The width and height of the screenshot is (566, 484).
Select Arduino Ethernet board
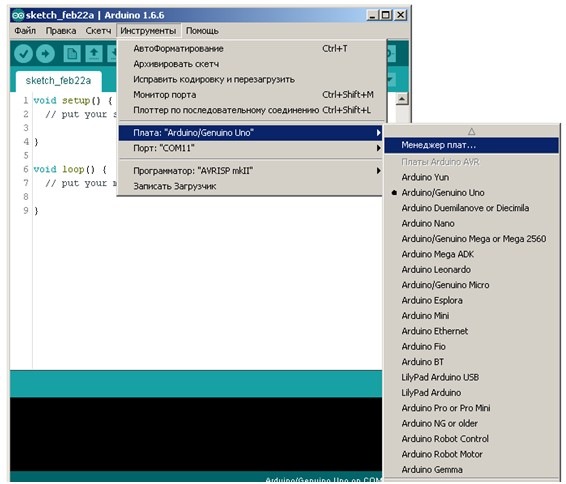tap(471, 331)
